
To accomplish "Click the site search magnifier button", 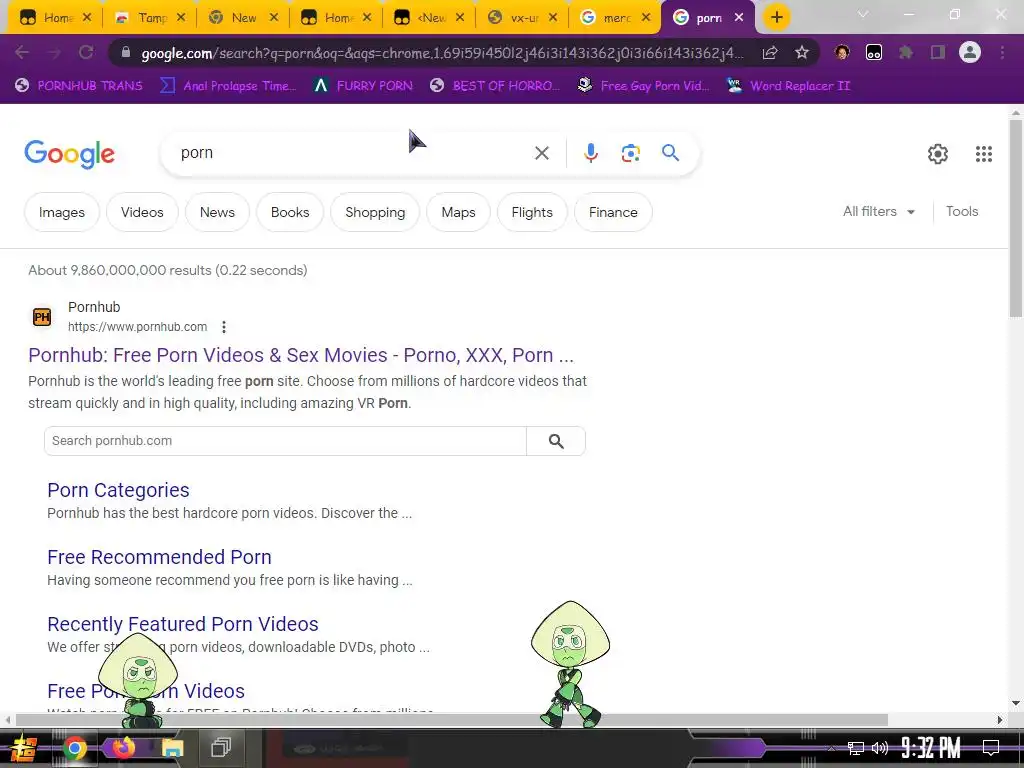I will coord(556,441).
